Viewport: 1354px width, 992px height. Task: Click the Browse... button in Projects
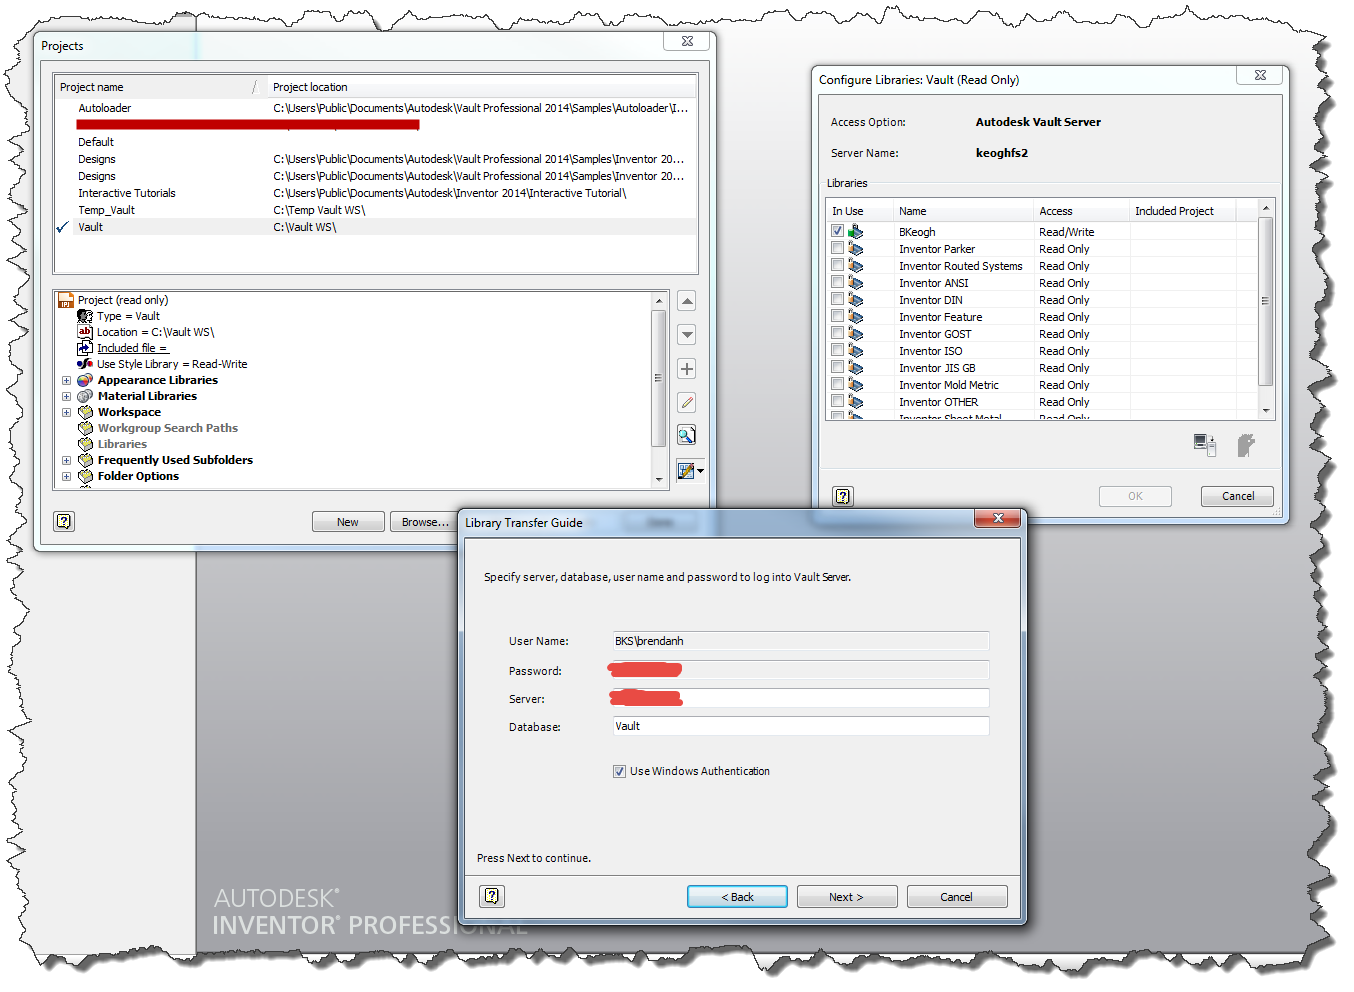coord(426,522)
